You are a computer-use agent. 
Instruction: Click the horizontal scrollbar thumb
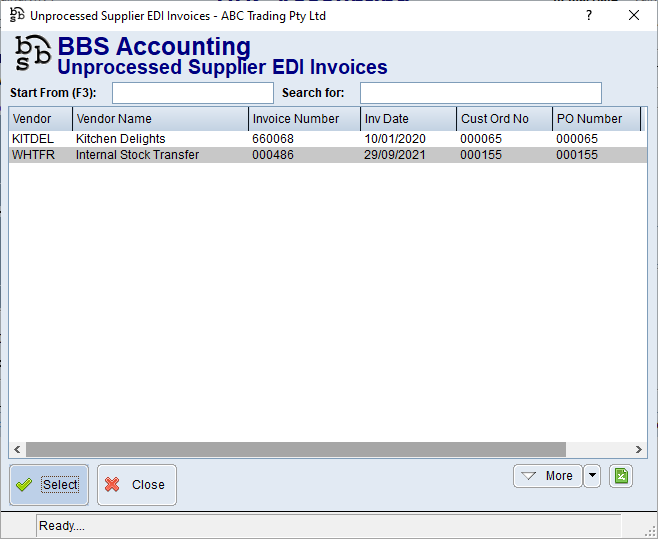click(x=295, y=450)
